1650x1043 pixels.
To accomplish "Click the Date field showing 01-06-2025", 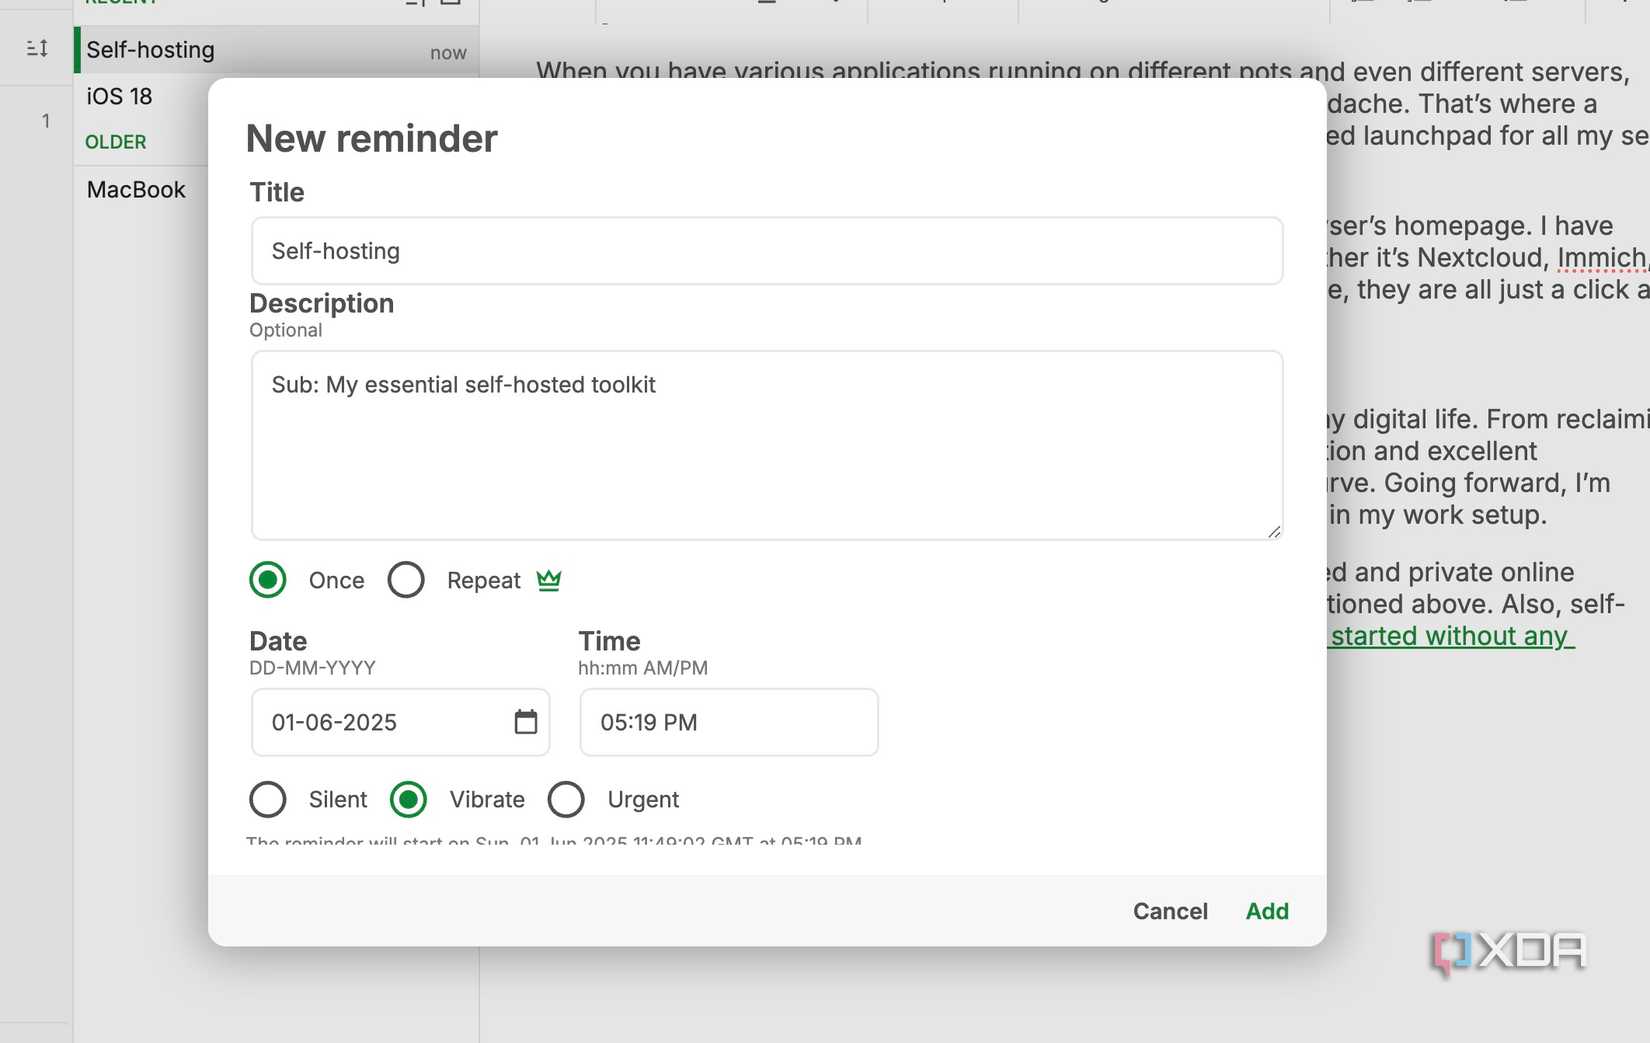I will click(380, 722).
